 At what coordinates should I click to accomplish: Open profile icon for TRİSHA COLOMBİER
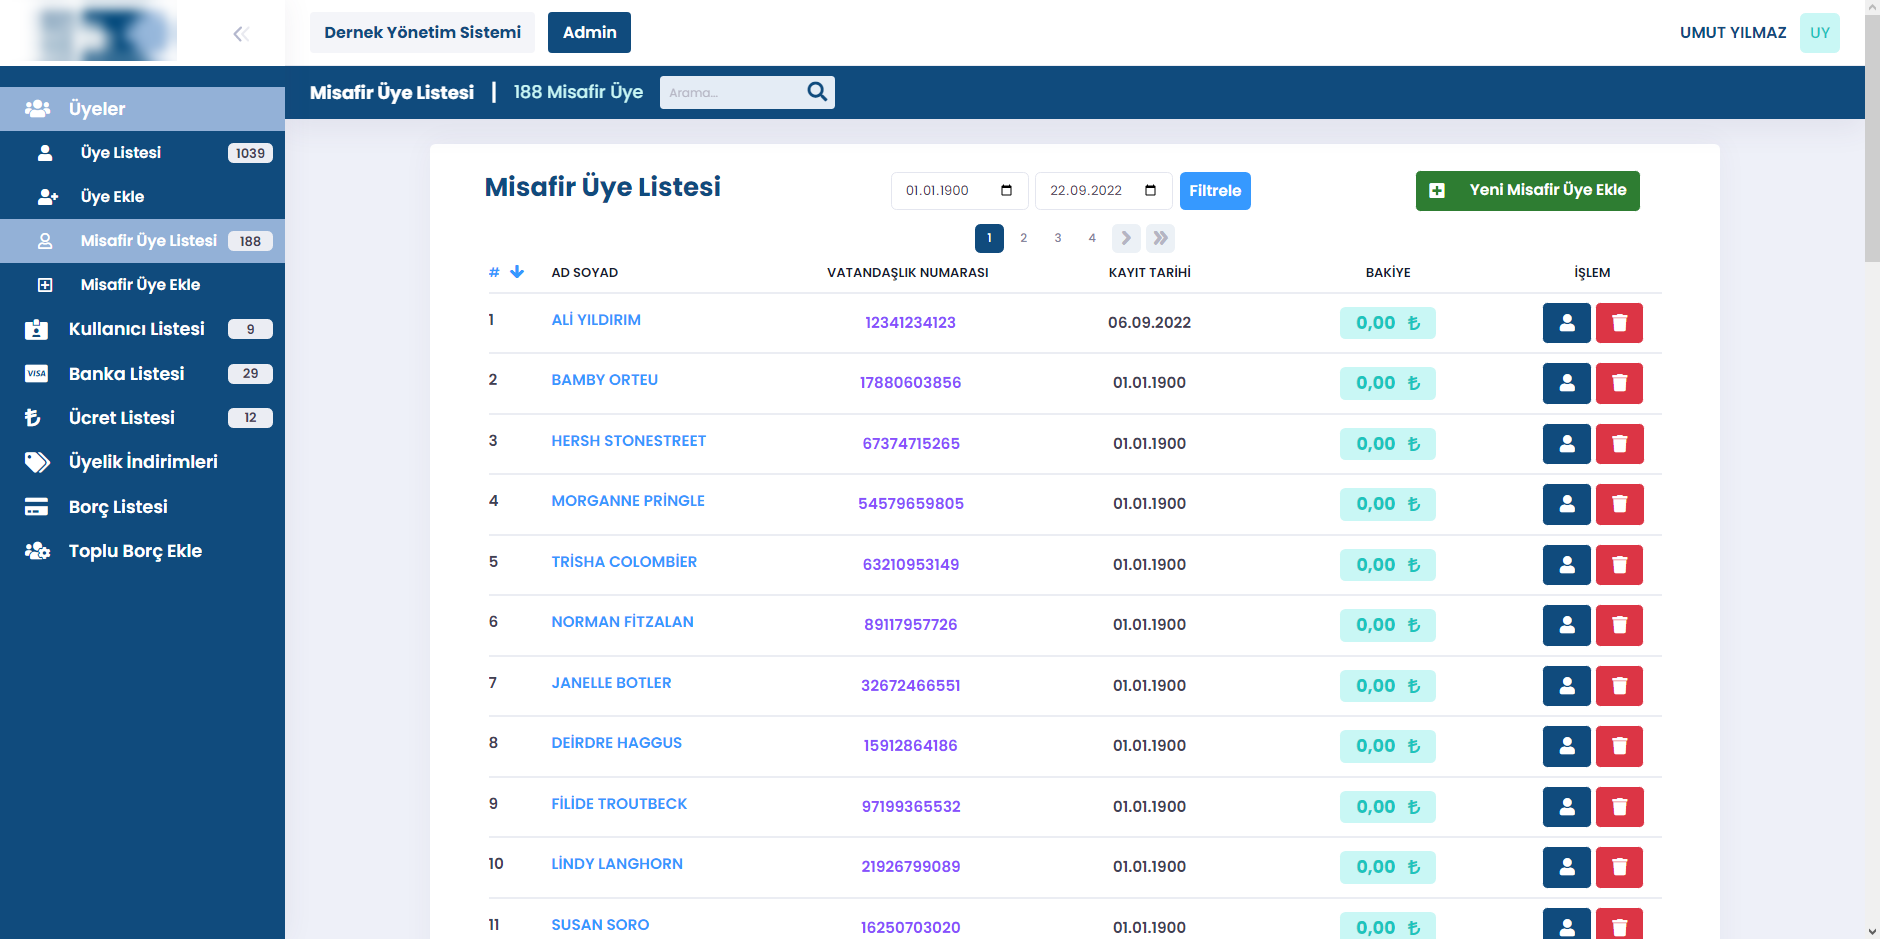click(1566, 565)
